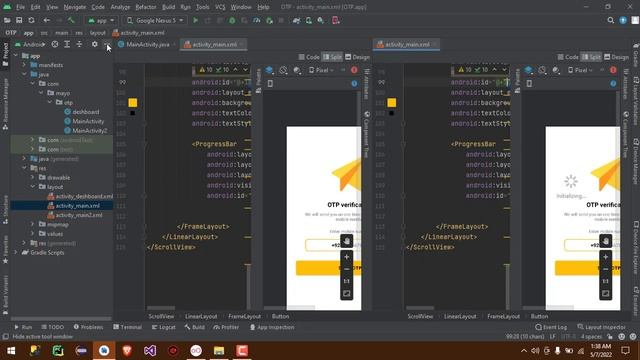
Task: Click the design surface layers icon in left preview
Action: click(269, 70)
